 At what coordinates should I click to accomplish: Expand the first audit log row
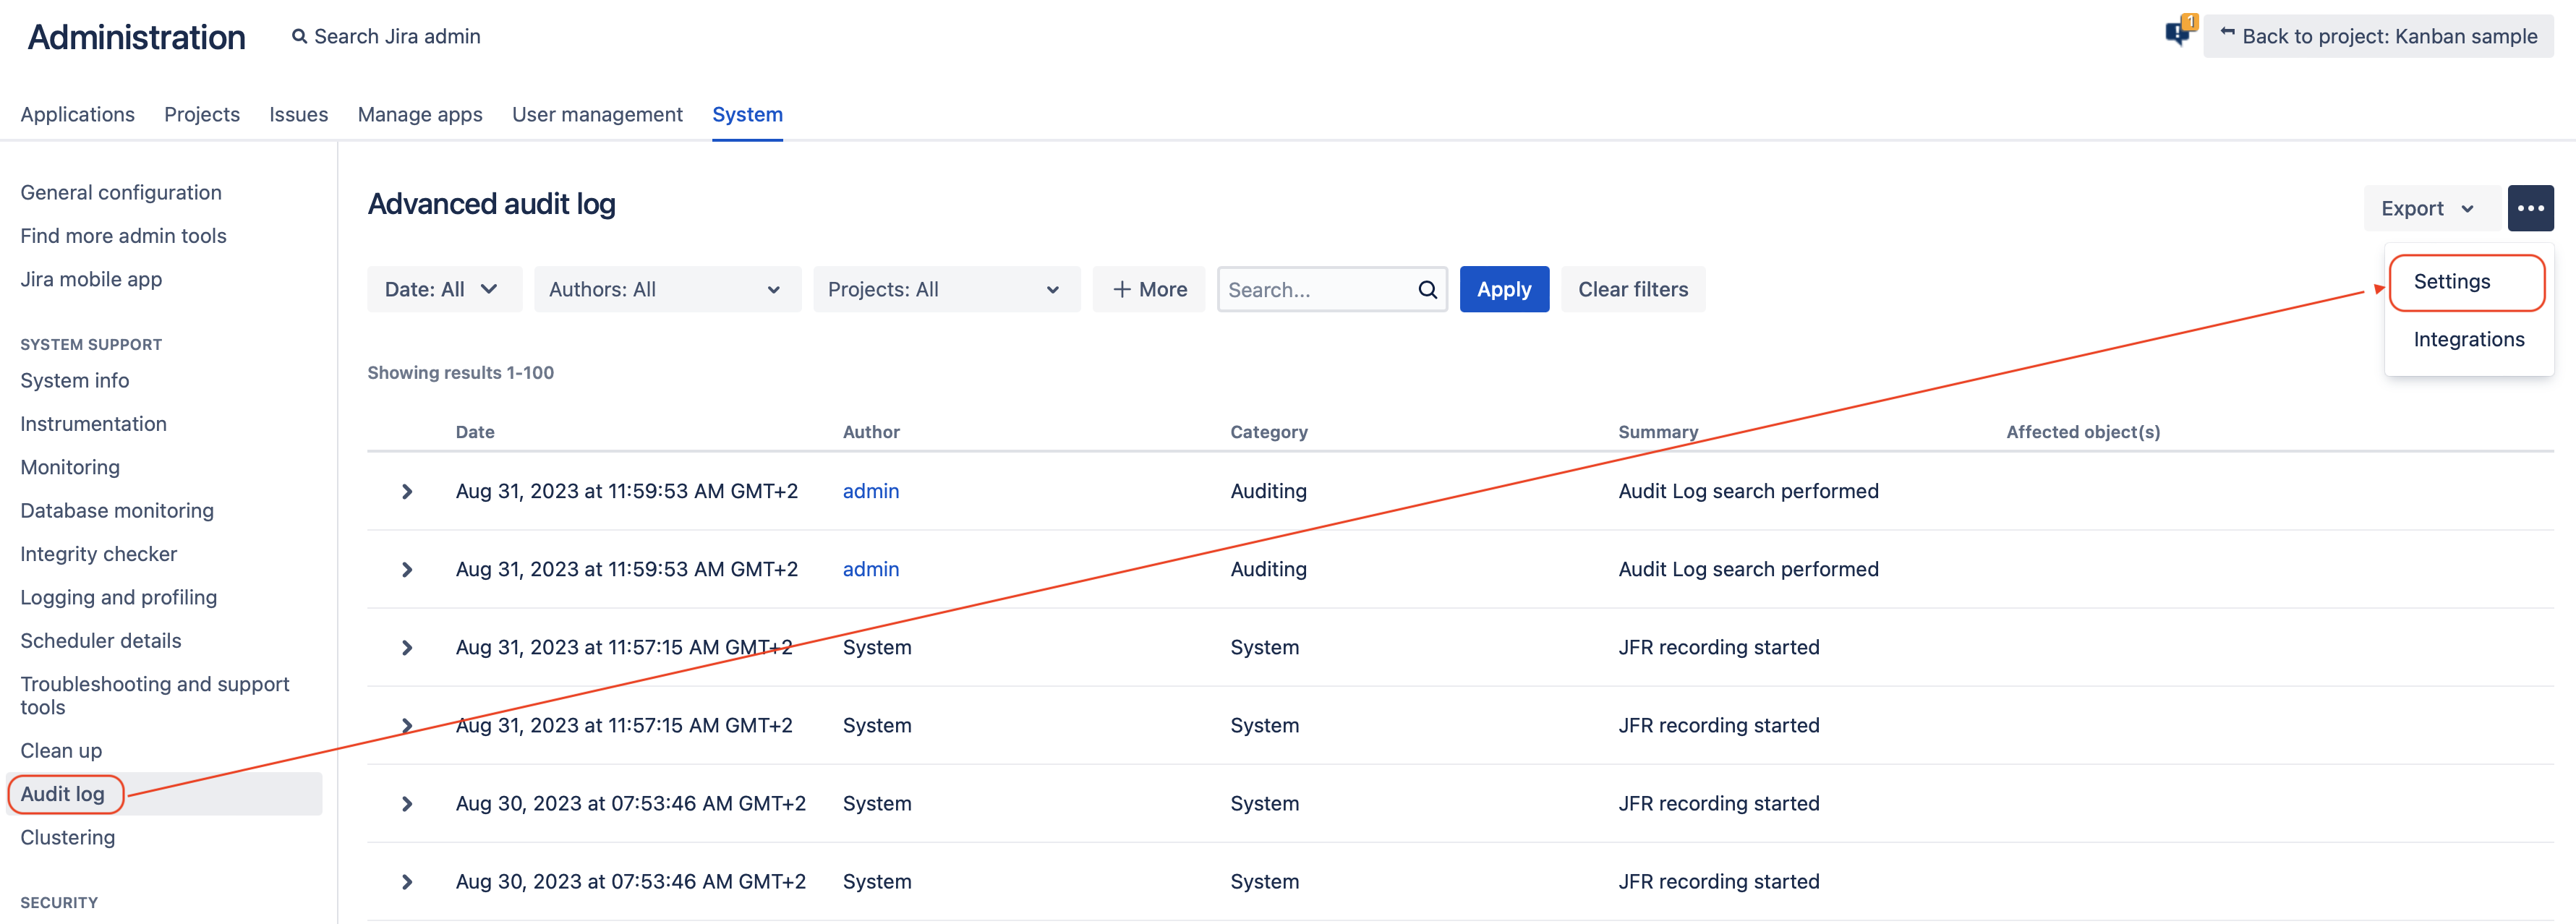[407, 492]
